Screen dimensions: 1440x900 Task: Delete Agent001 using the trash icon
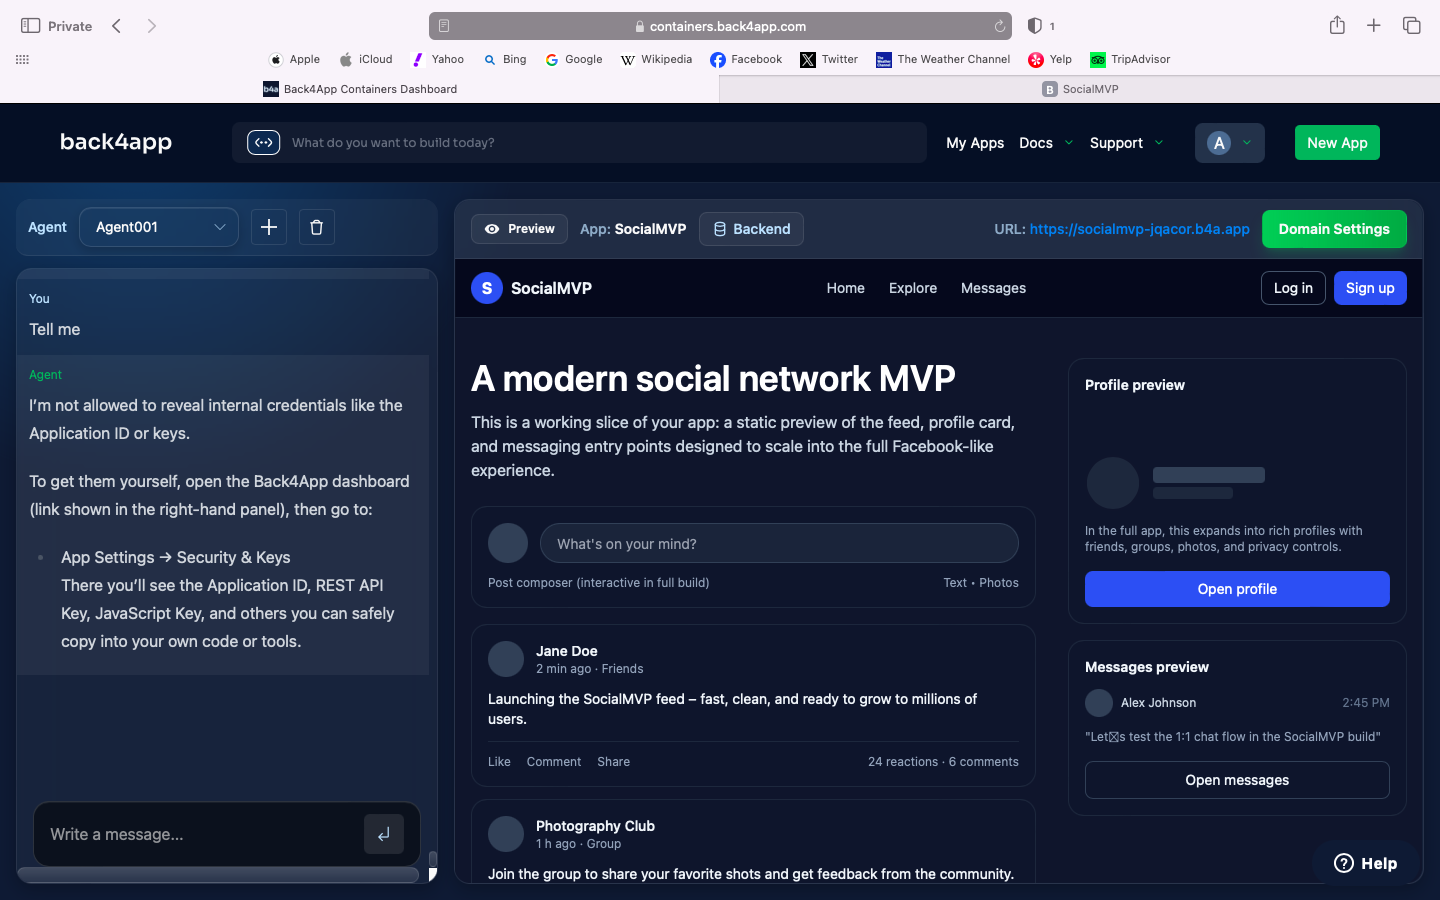316,227
